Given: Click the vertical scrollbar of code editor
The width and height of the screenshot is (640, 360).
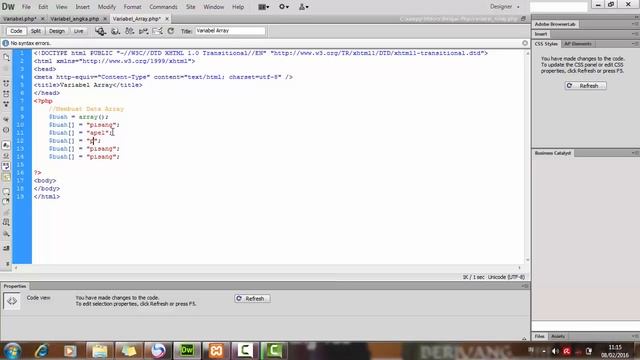Looking at the screenshot, I should [x=527, y=156].
